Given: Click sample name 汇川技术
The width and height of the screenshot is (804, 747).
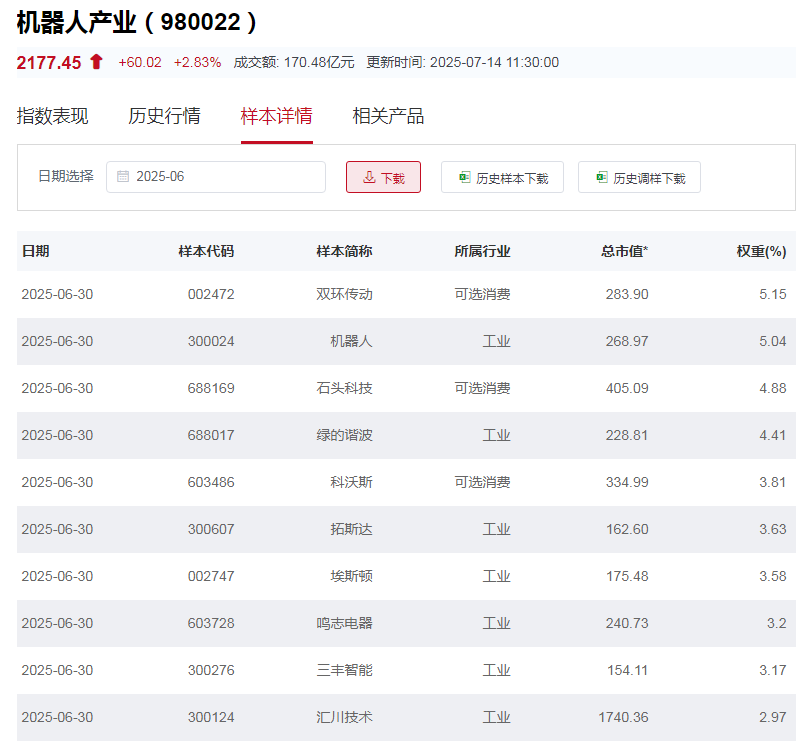Looking at the screenshot, I should tap(344, 717).
